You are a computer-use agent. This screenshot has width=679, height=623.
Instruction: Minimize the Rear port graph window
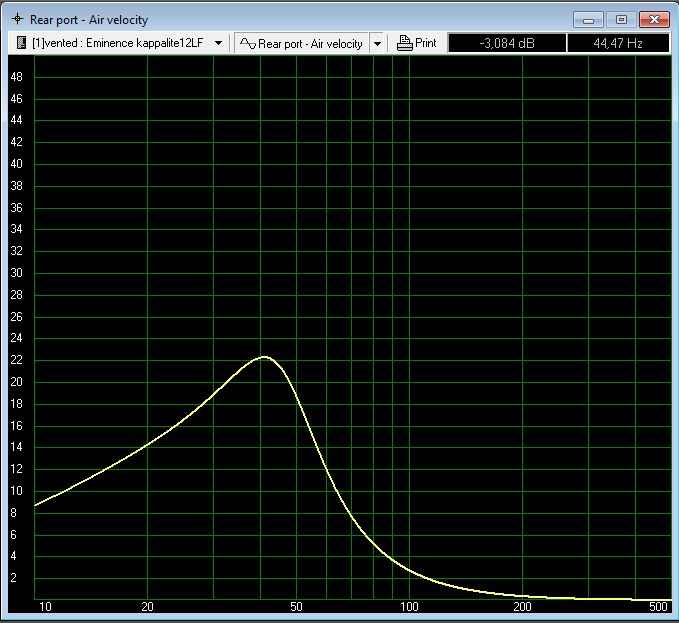(x=590, y=19)
